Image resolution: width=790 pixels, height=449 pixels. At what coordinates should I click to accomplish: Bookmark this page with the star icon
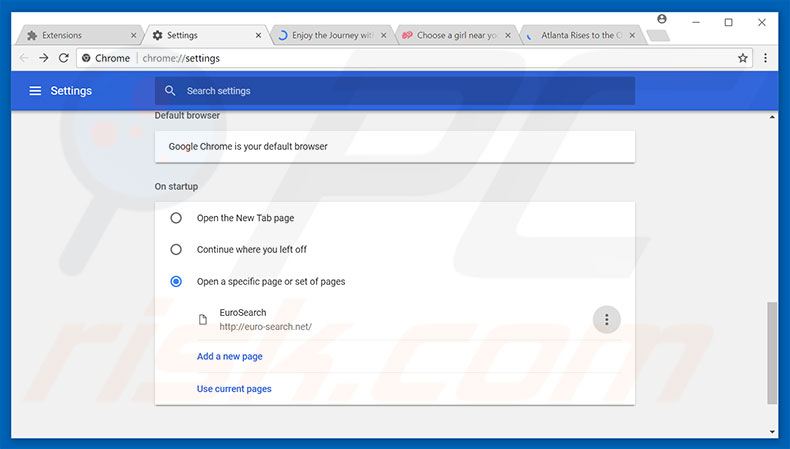click(x=743, y=58)
